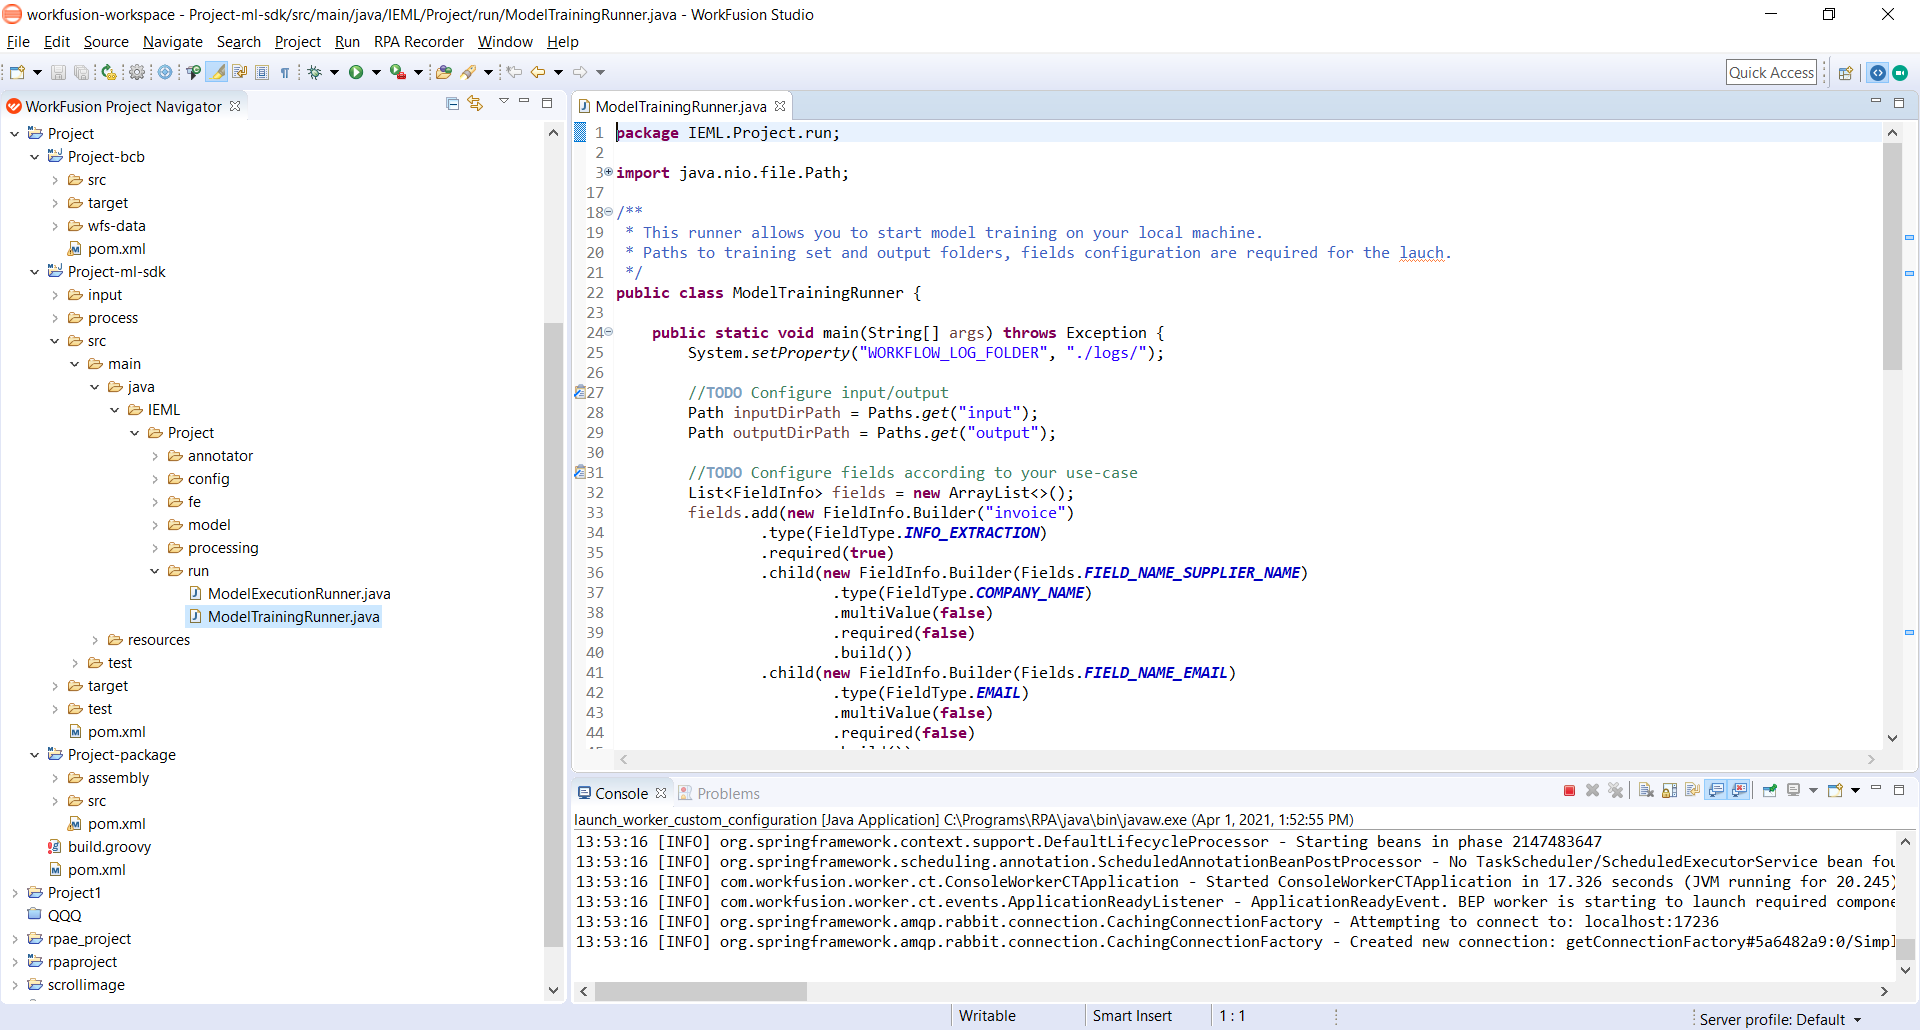Open Server profile dropdown arrow
The height and width of the screenshot is (1030, 1920).
point(1858,1020)
